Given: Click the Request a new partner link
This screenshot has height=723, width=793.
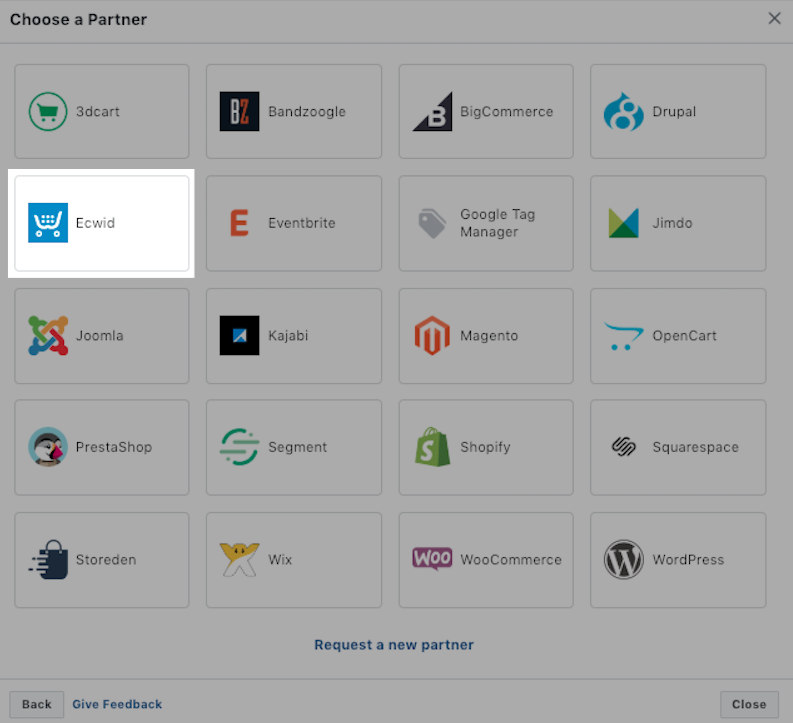Looking at the screenshot, I should point(394,645).
